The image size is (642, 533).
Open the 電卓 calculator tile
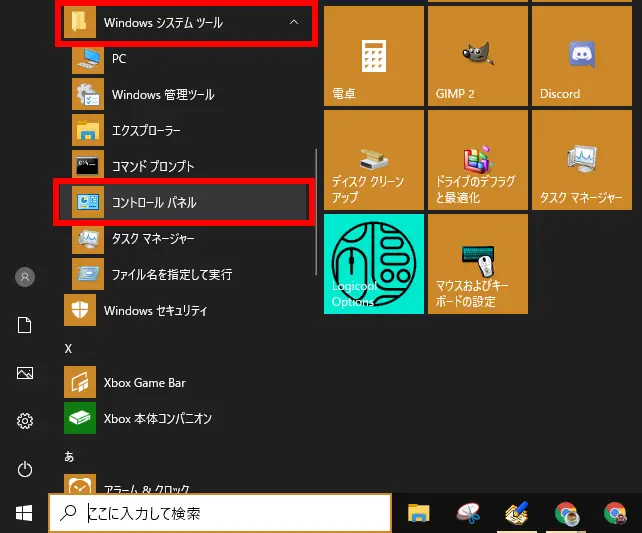374,56
